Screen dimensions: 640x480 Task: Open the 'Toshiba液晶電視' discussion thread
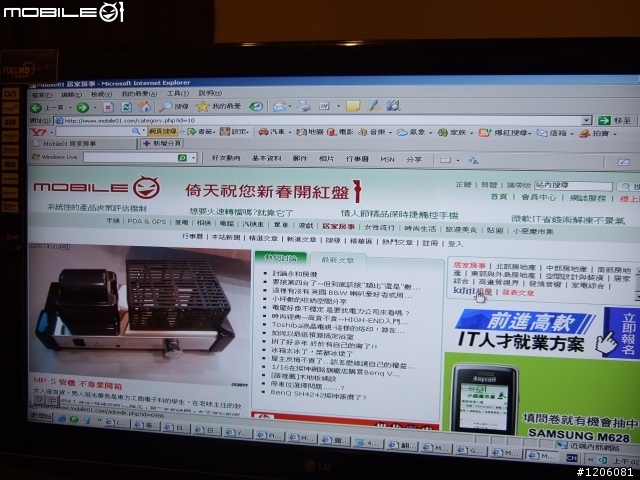pos(338,328)
